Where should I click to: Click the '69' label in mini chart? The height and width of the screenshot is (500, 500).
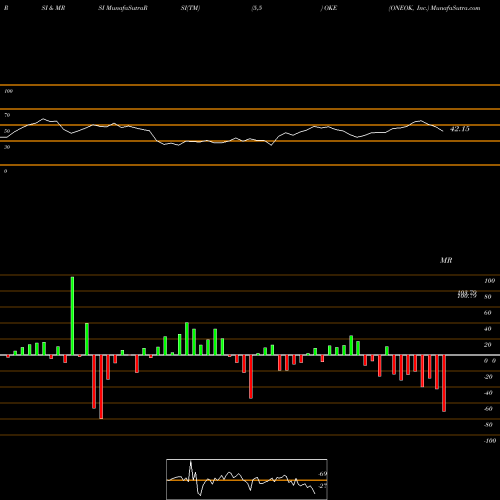[x=323, y=474]
